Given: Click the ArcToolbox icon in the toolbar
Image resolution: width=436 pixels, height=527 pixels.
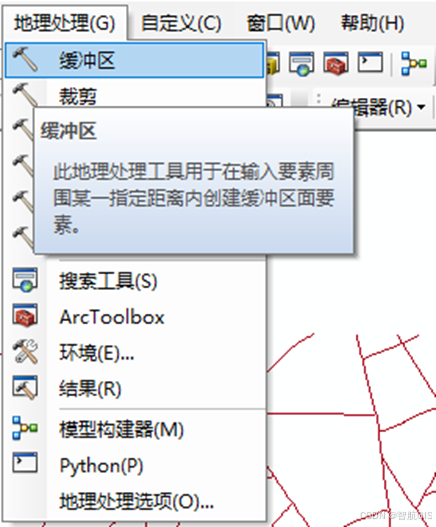Looking at the screenshot, I should [335, 63].
